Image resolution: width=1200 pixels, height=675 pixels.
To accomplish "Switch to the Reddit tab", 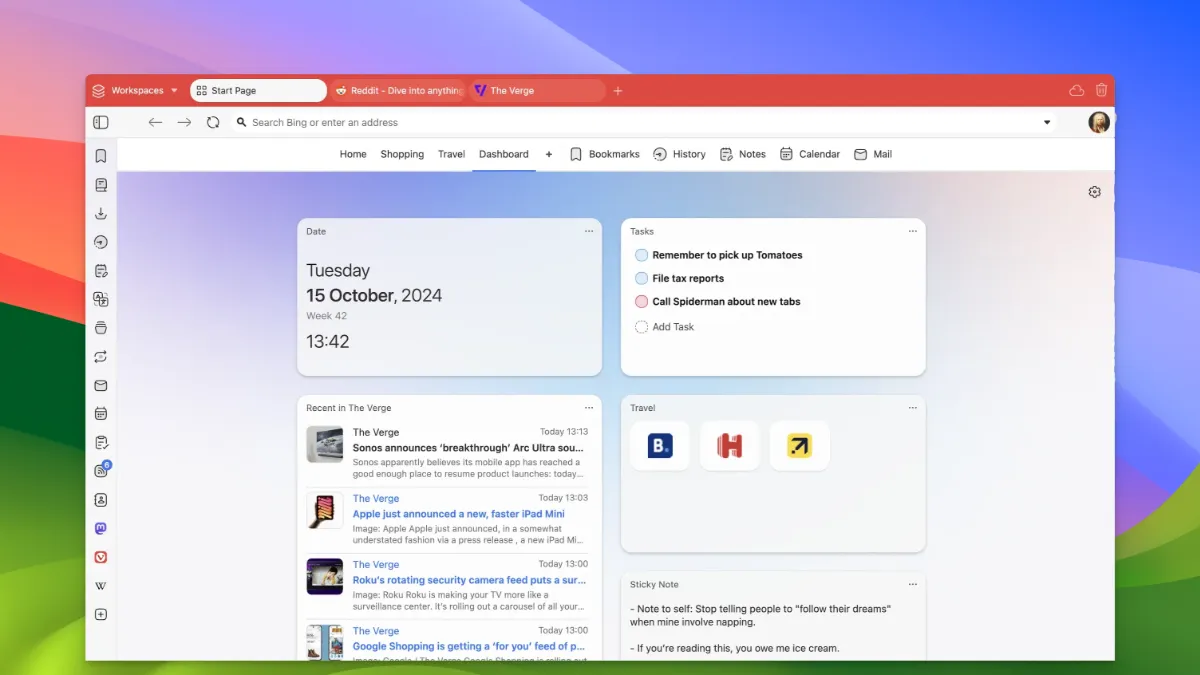I will [398, 90].
